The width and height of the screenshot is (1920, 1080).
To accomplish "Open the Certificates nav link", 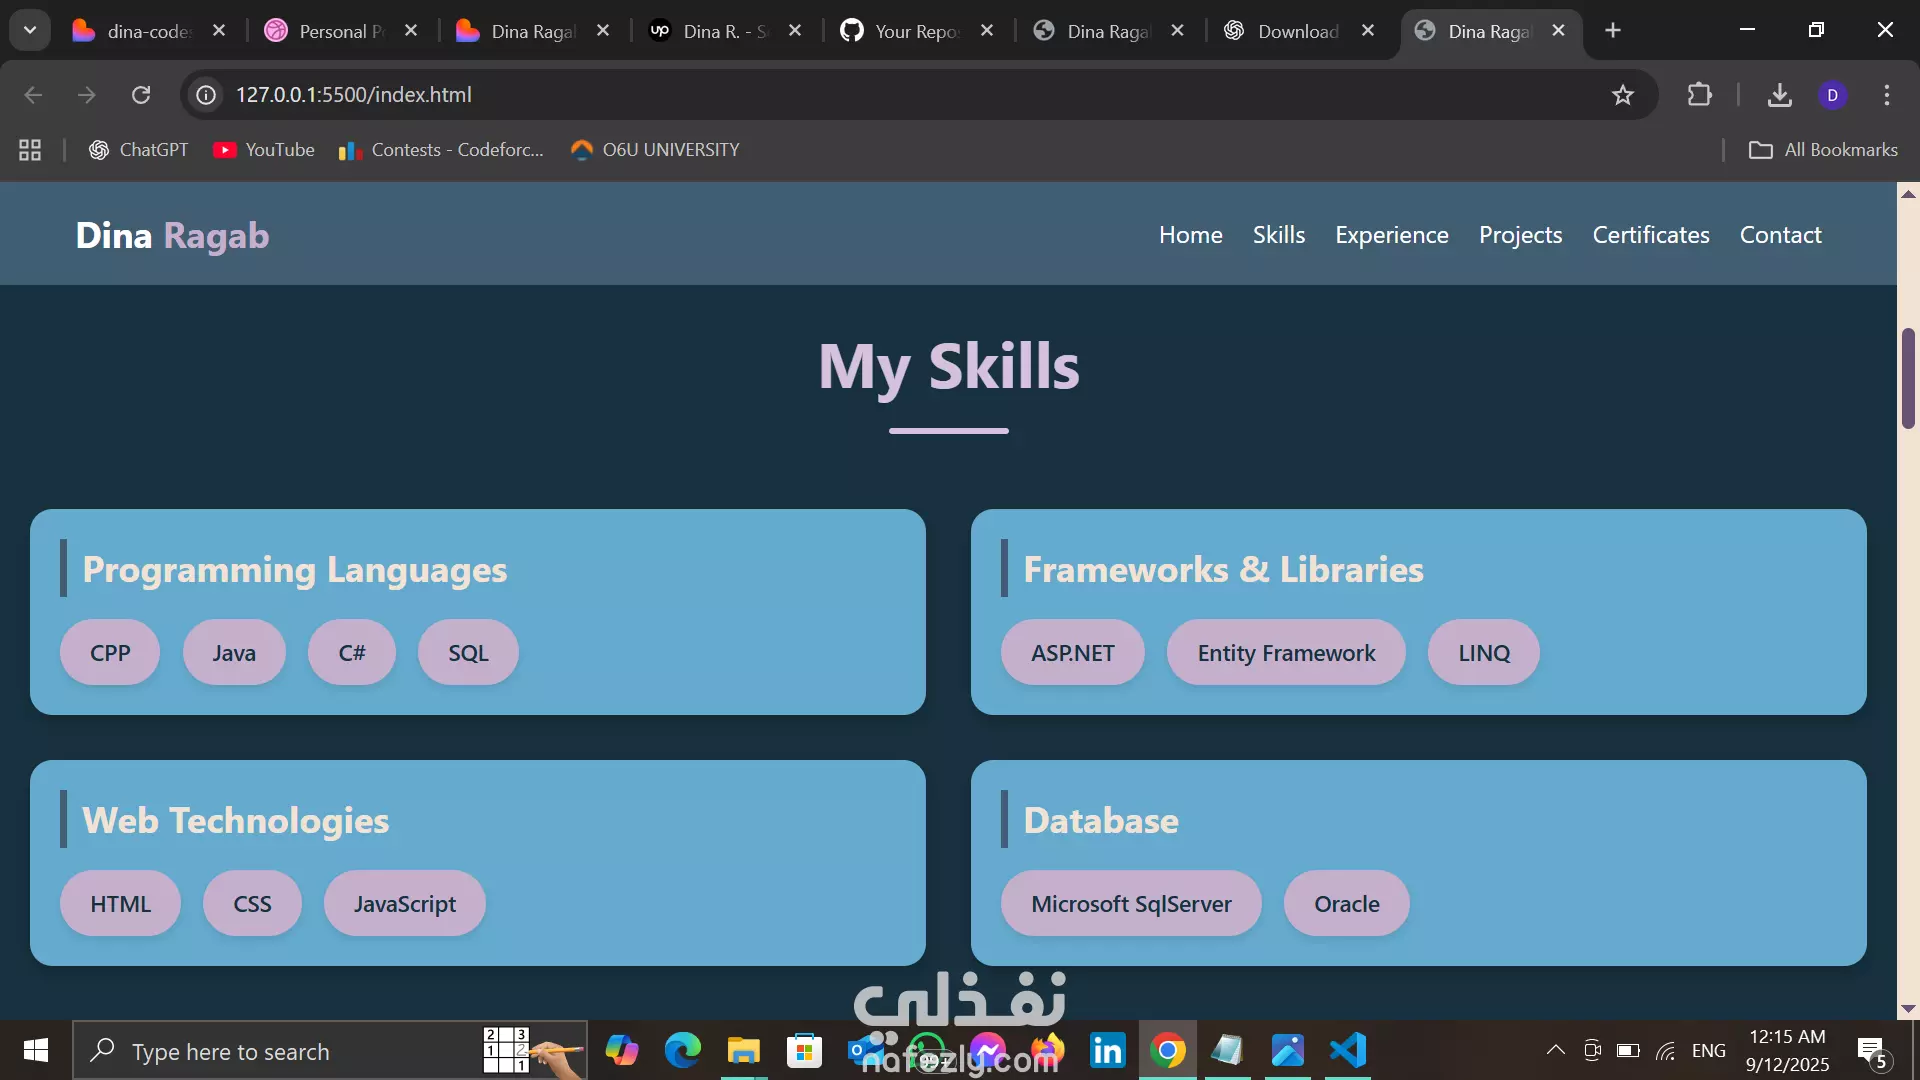I will (1650, 235).
